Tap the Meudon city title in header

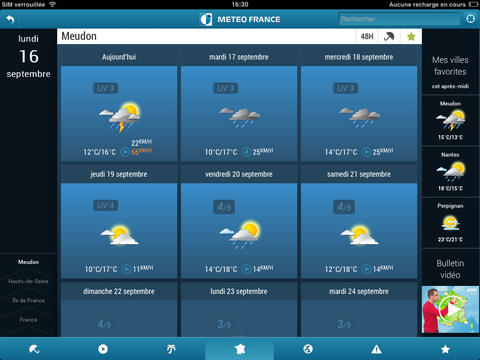coord(79,36)
